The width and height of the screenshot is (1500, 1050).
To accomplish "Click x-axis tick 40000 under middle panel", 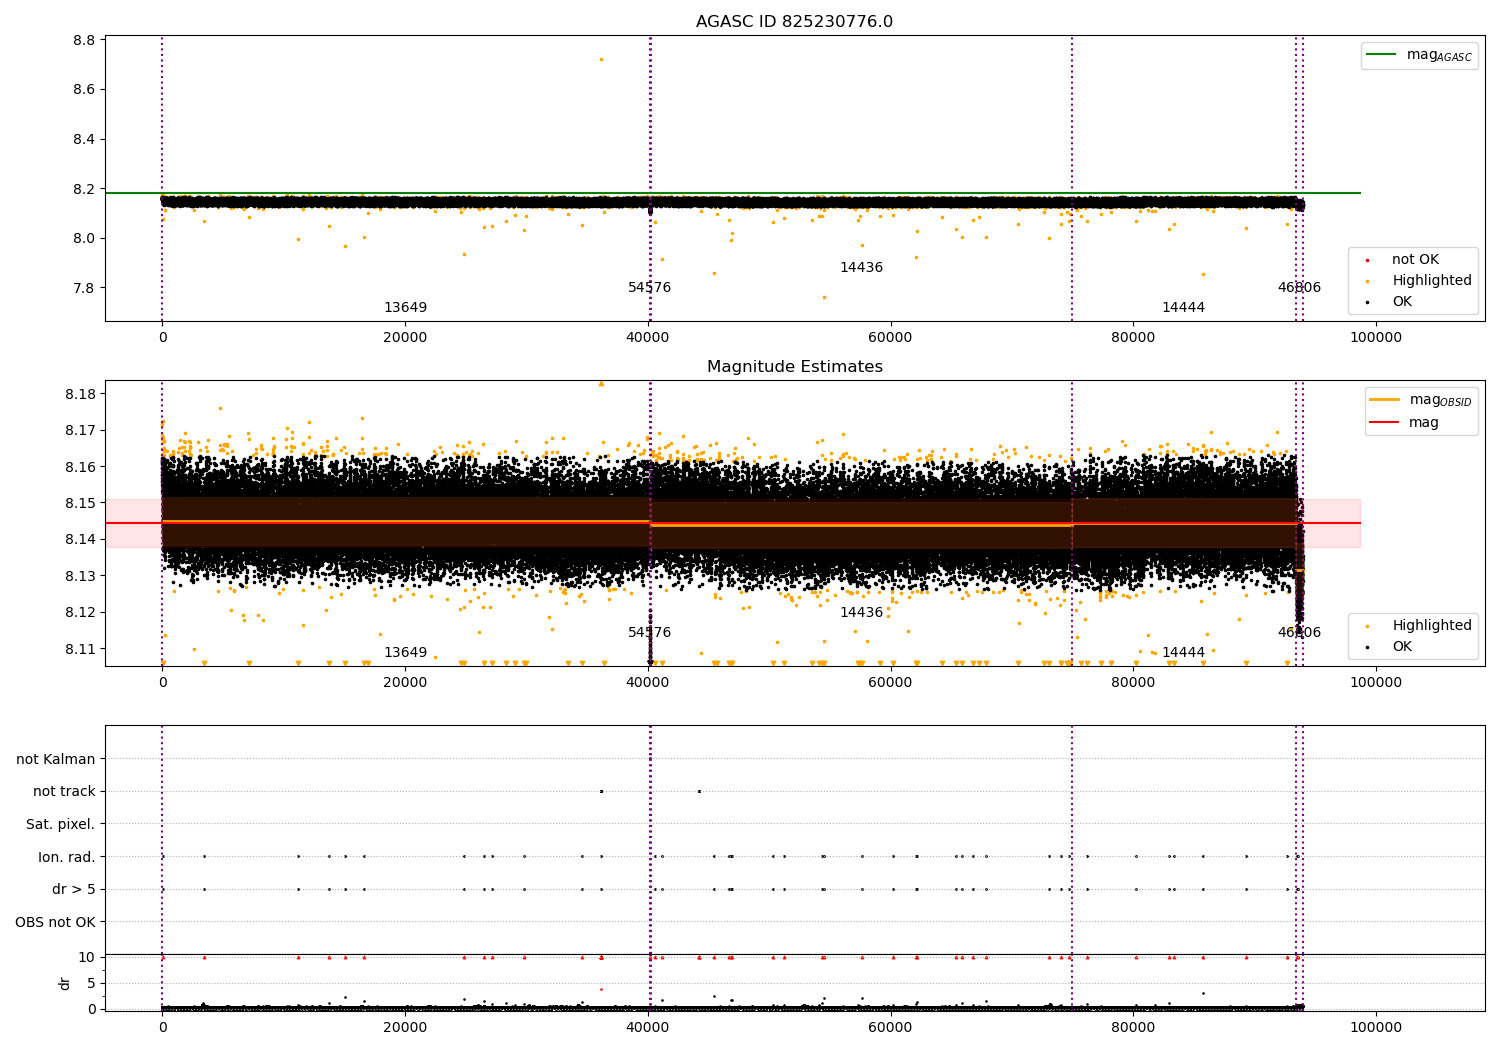I will click(648, 682).
